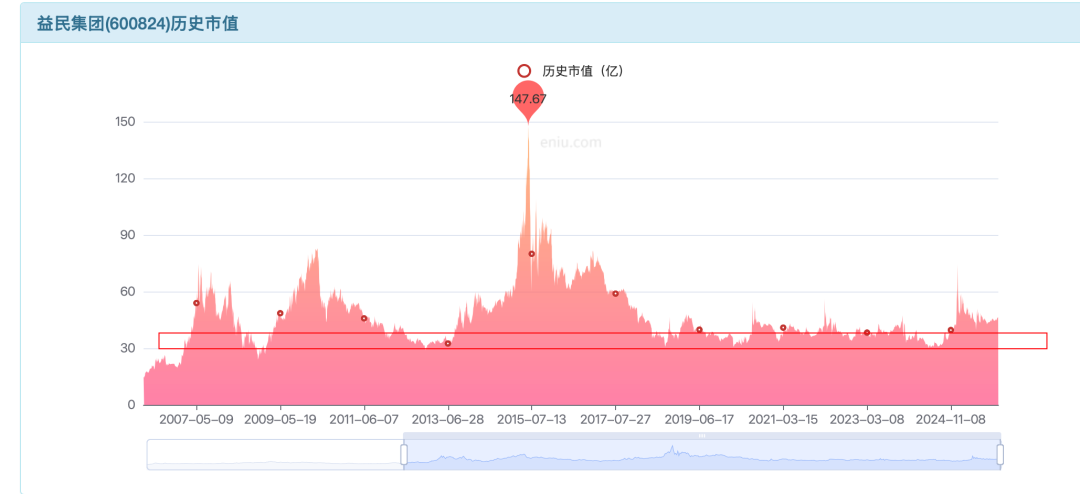Select the 2011-06-07 data point marker
This screenshot has height=494, width=1080.
pos(364,318)
